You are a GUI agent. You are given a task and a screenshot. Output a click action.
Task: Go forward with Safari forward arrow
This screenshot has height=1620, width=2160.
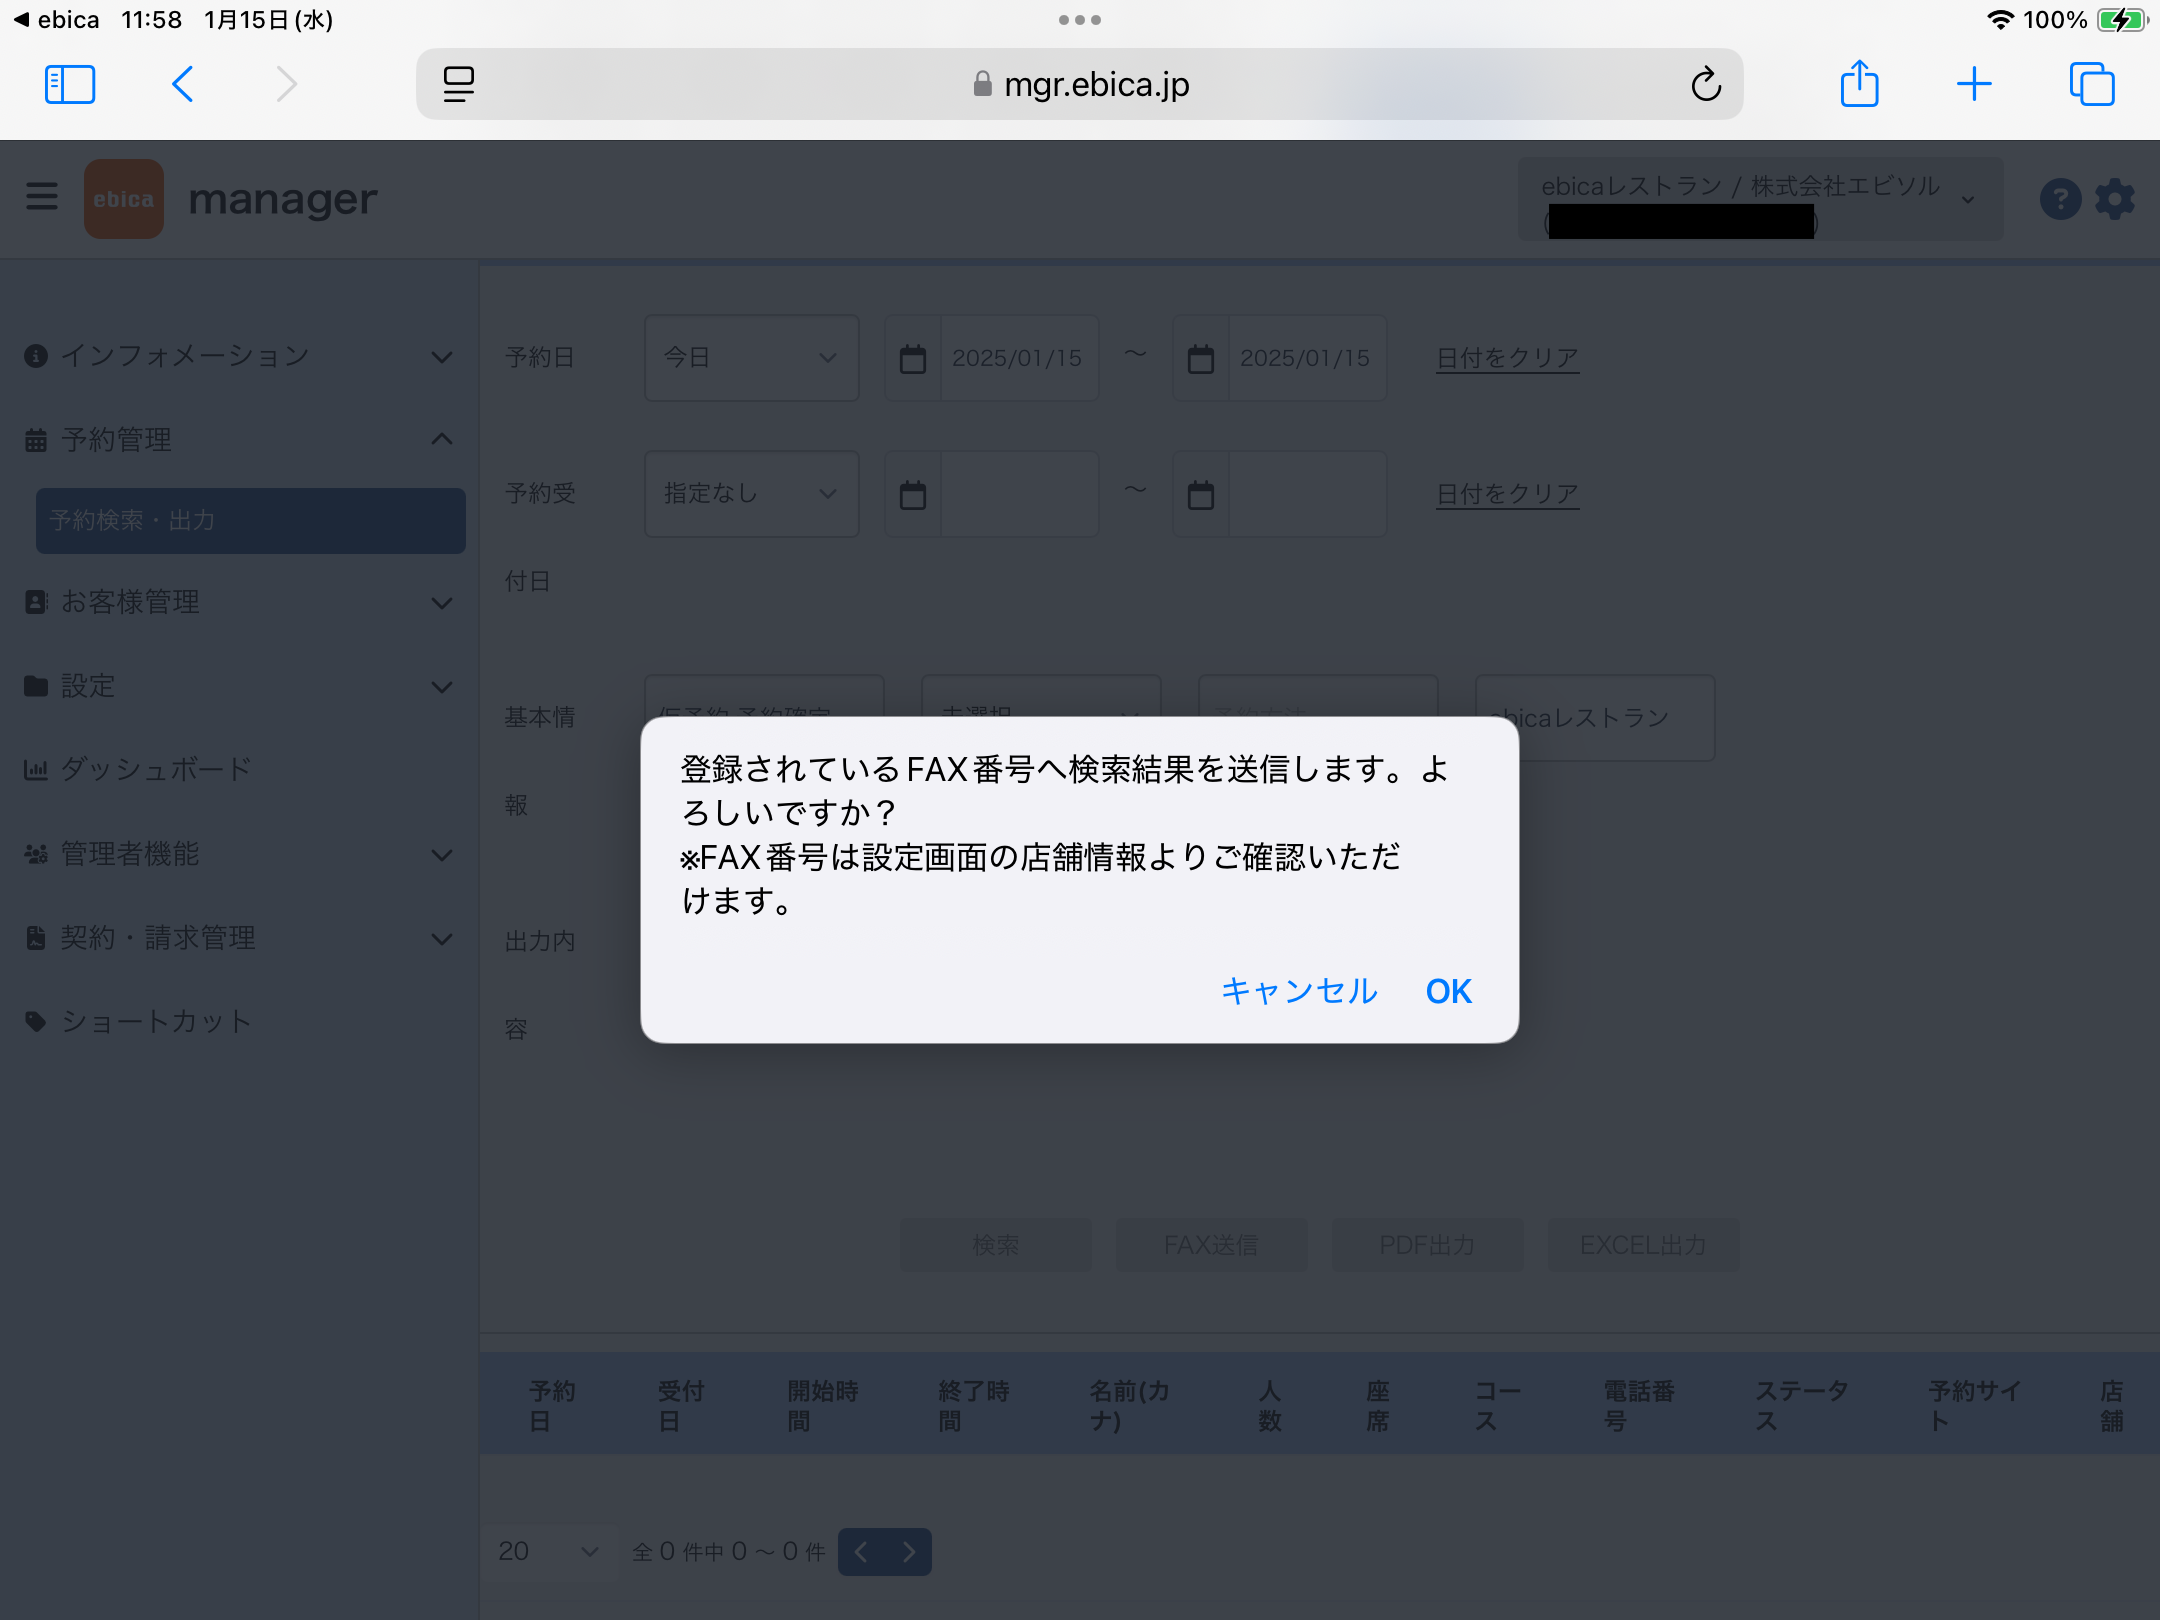(x=287, y=84)
